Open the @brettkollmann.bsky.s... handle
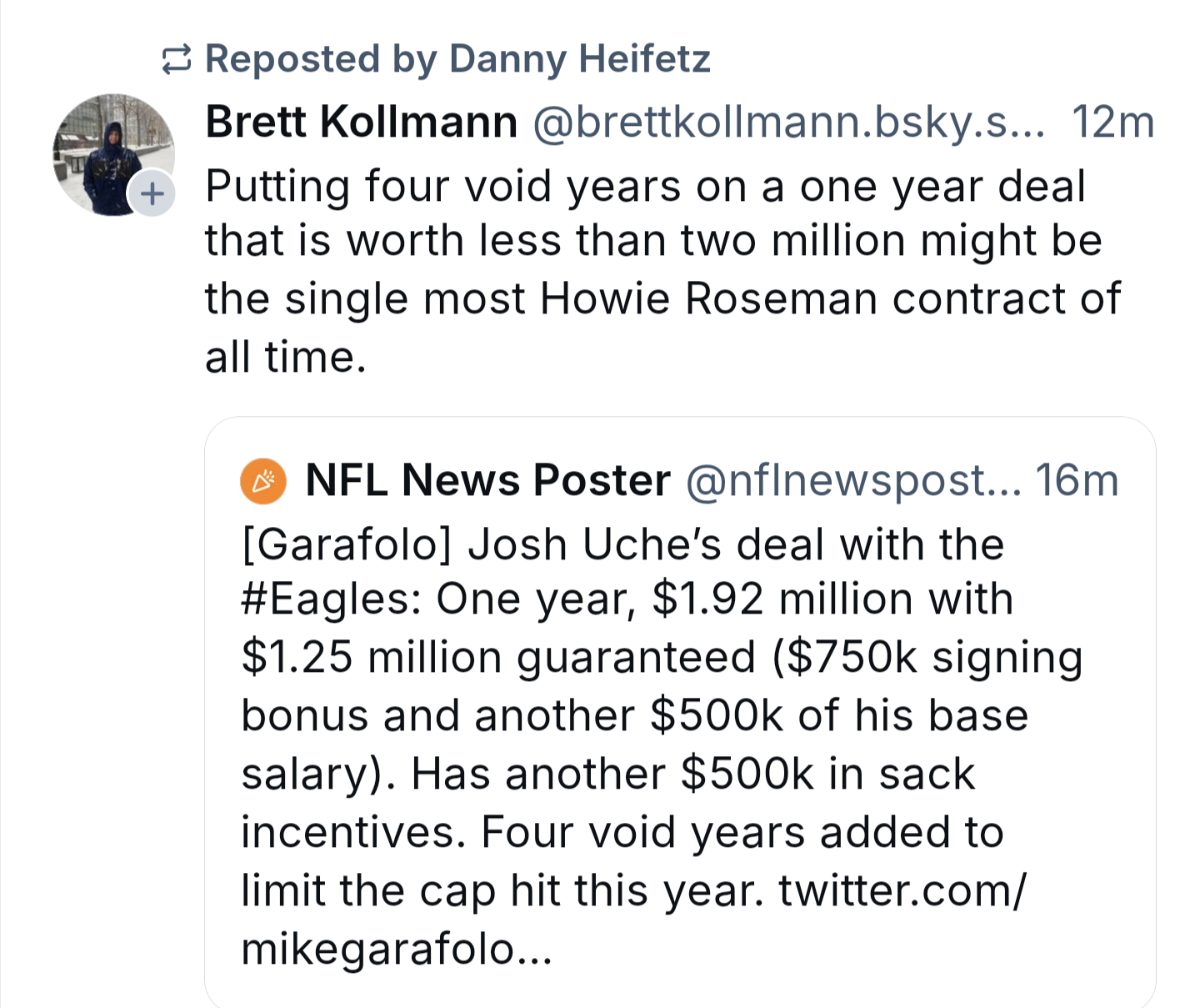The height and width of the screenshot is (1008, 1200). click(789, 123)
